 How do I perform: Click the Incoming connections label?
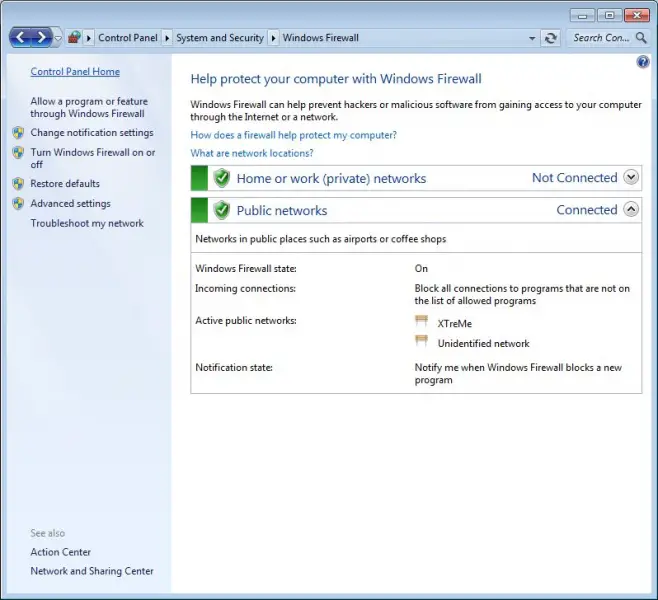point(245,288)
